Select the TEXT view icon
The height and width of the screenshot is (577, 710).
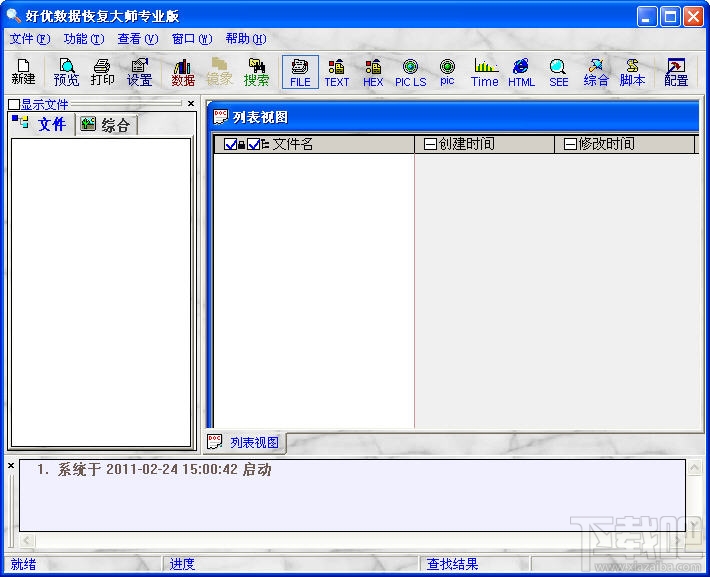coord(336,72)
